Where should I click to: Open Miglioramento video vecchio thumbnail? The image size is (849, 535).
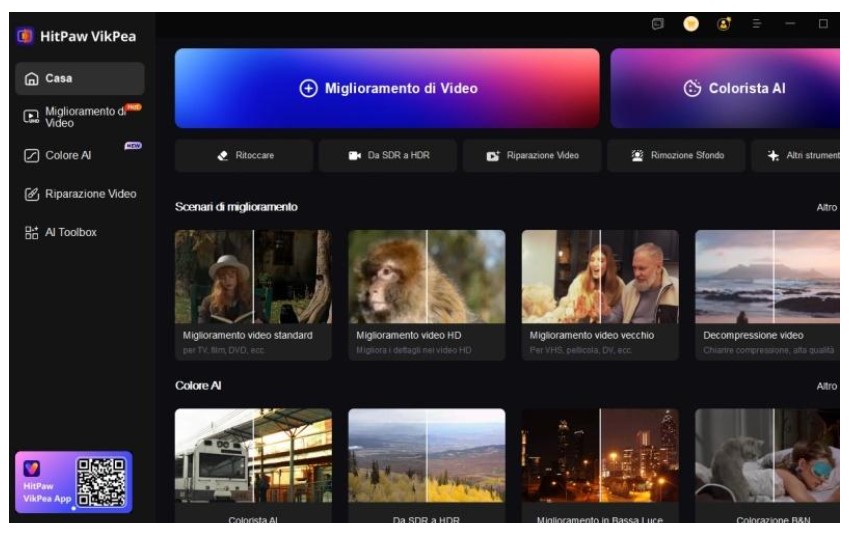click(x=600, y=277)
